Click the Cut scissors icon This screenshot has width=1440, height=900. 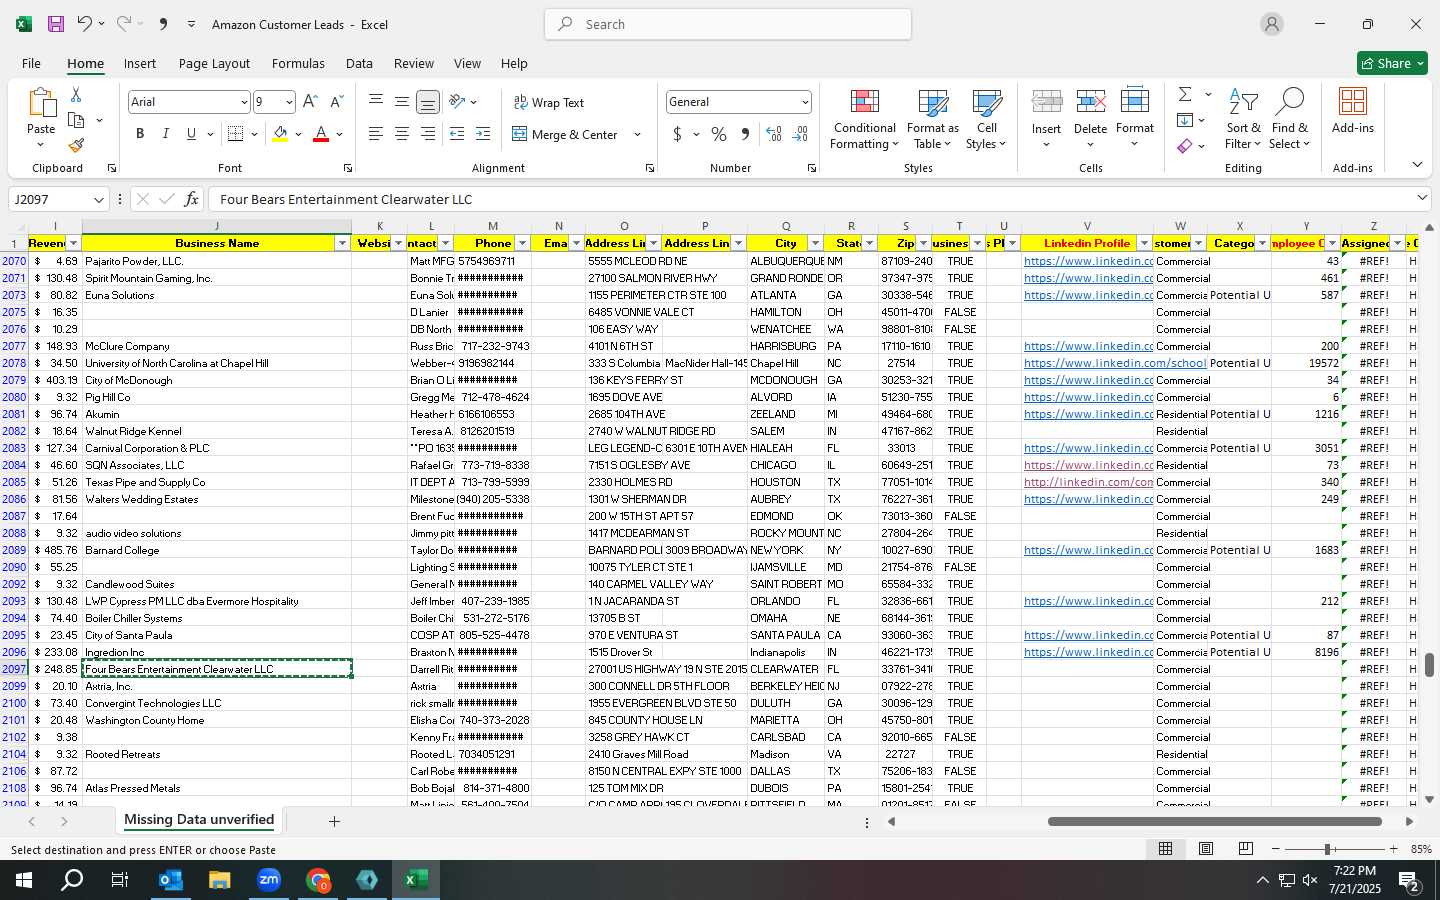tap(76, 94)
